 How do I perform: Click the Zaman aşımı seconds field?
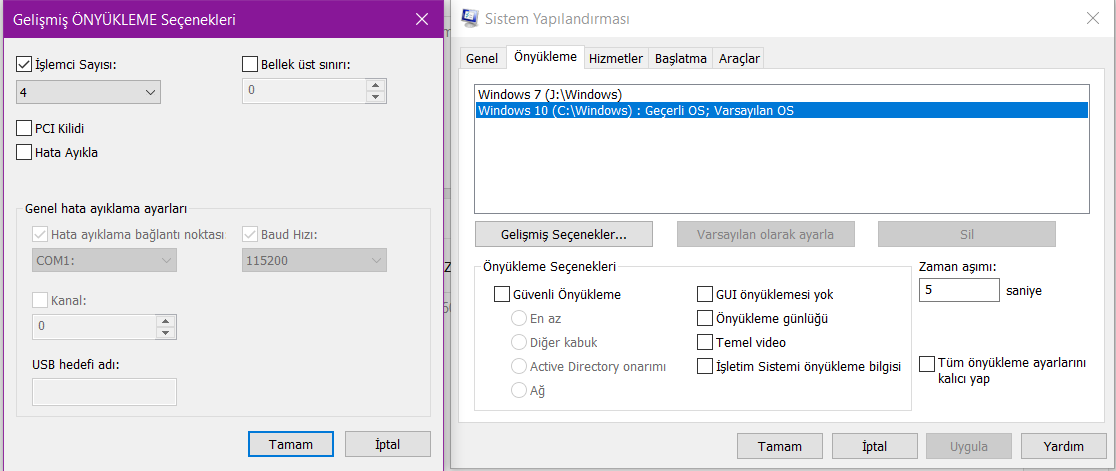click(958, 290)
